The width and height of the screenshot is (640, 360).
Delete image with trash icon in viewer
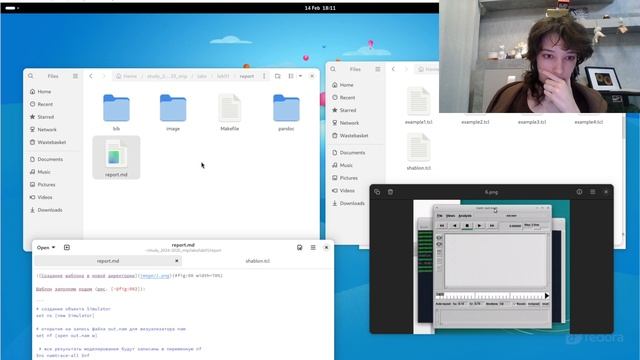390,192
